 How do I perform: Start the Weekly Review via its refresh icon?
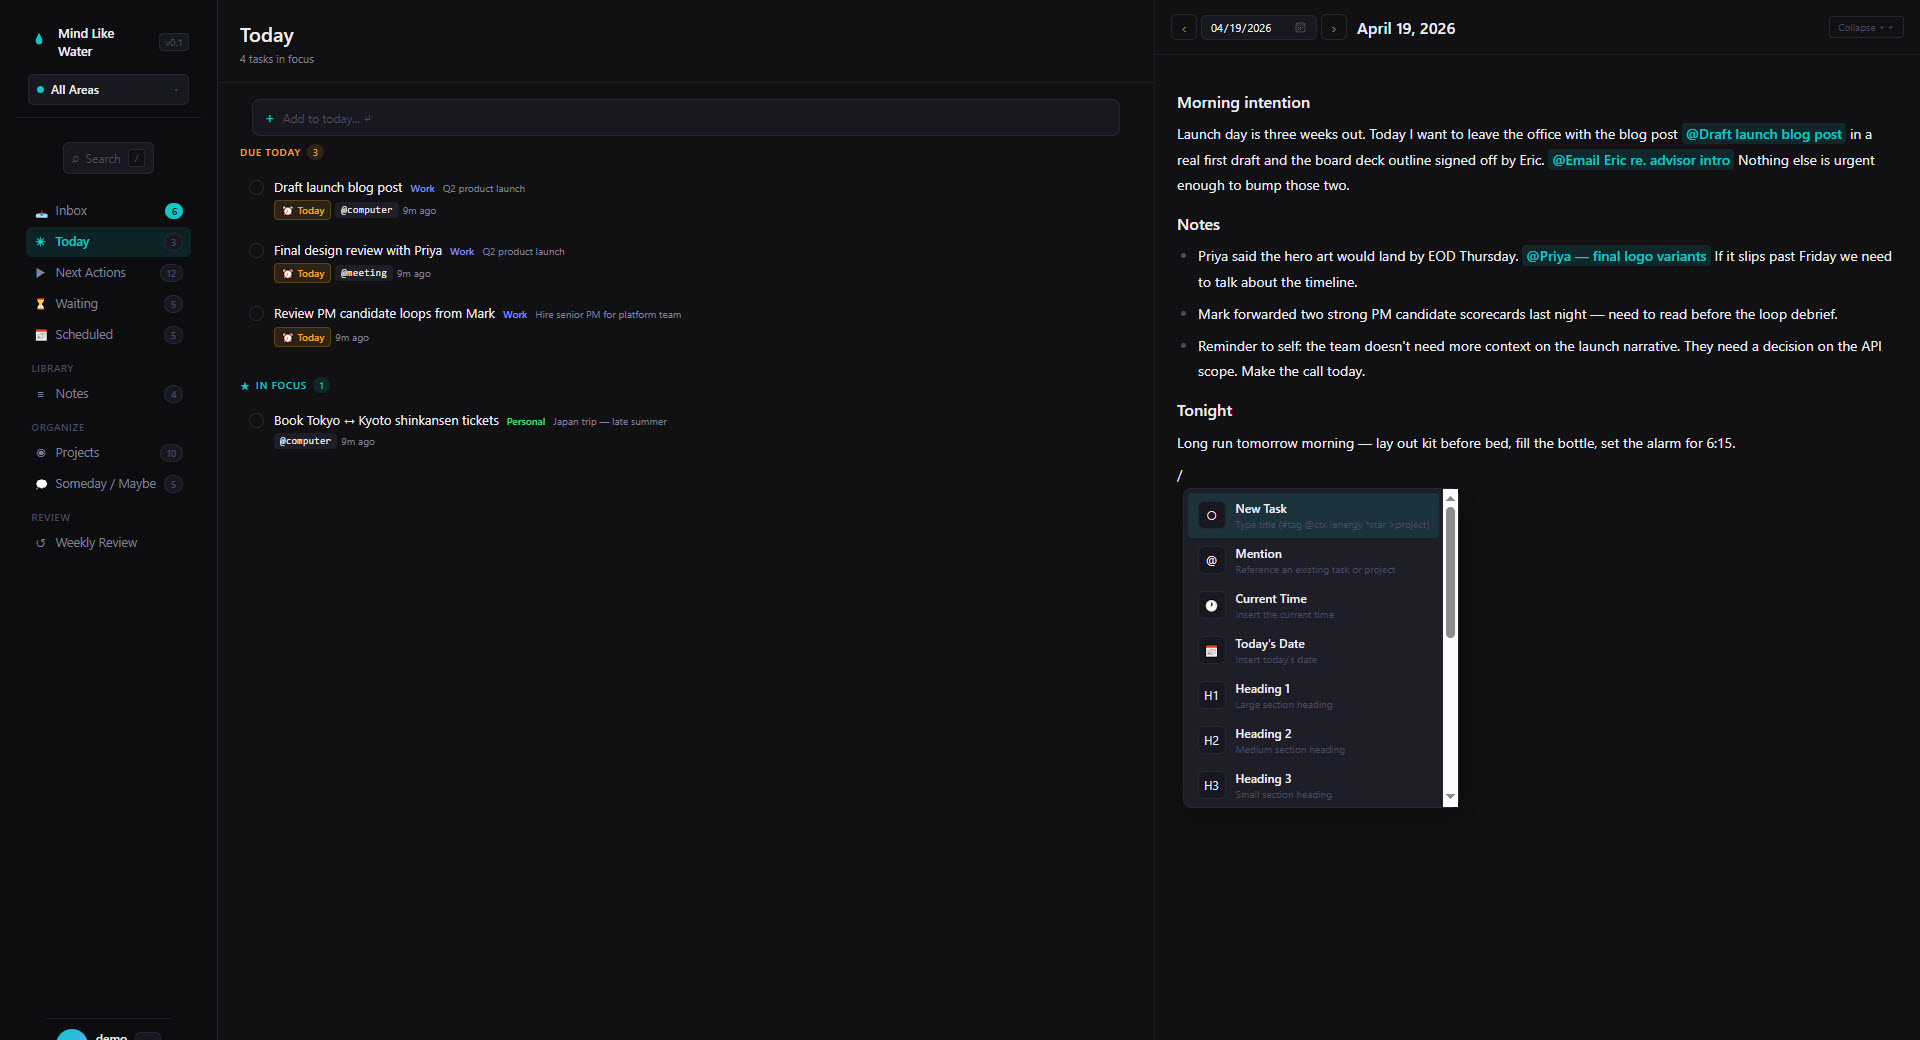pyautogui.click(x=40, y=543)
